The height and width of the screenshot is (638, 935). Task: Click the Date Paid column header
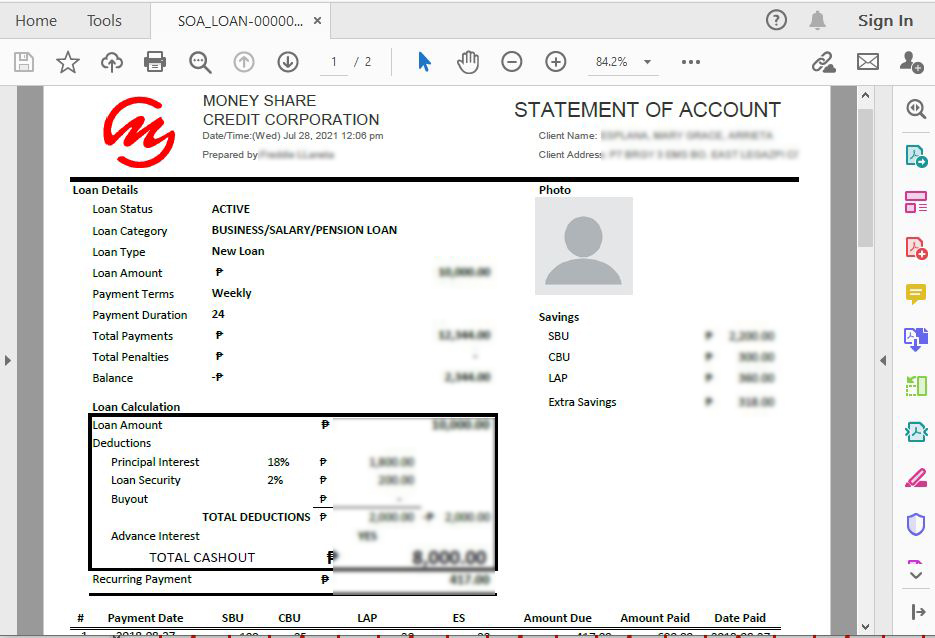[740, 618]
